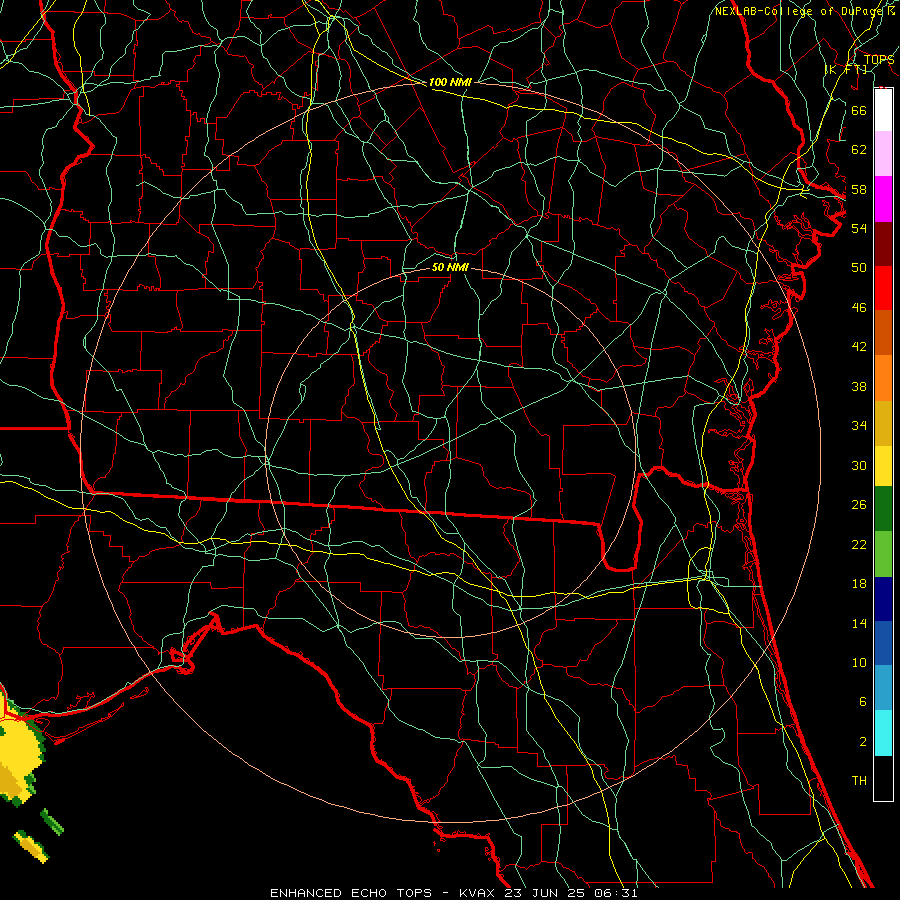The width and height of the screenshot is (900, 900).
Task: Click the '22' legend value
Action: pyautogui.click(x=859, y=544)
